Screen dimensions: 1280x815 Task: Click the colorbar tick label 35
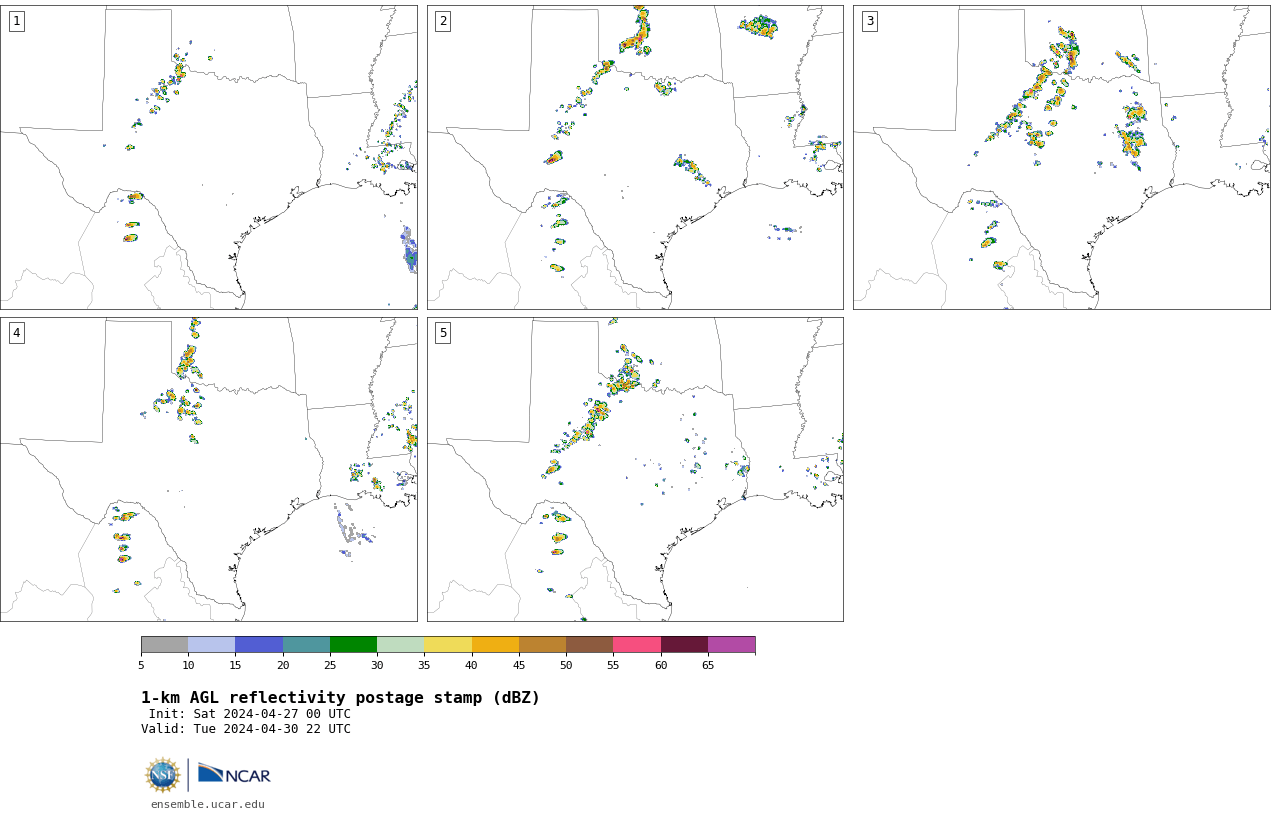pos(424,665)
